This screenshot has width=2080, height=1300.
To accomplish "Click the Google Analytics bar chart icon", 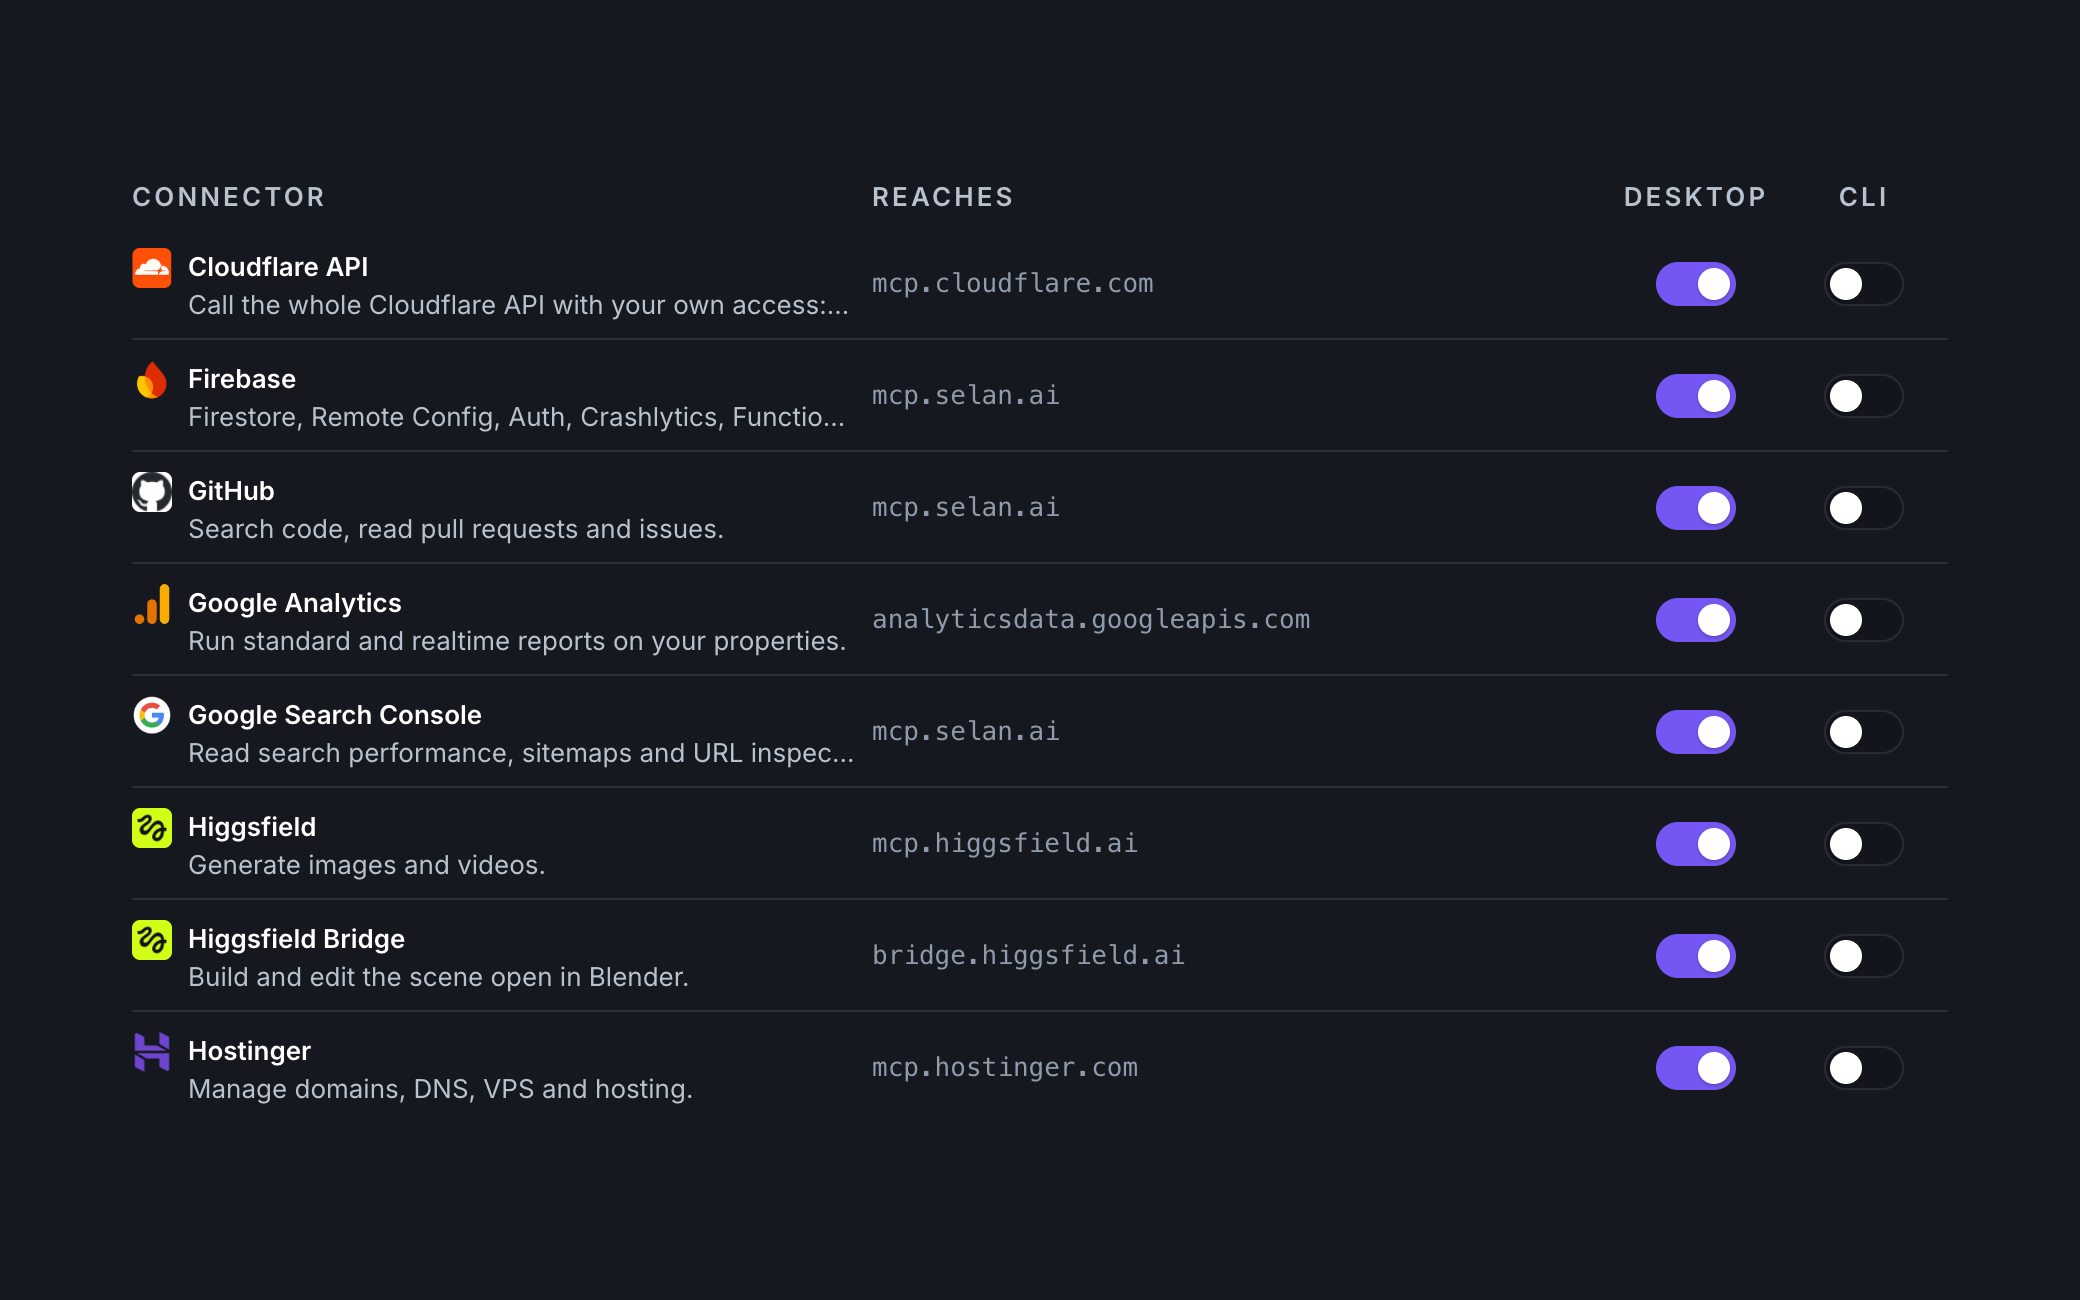I will coord(152,604).
